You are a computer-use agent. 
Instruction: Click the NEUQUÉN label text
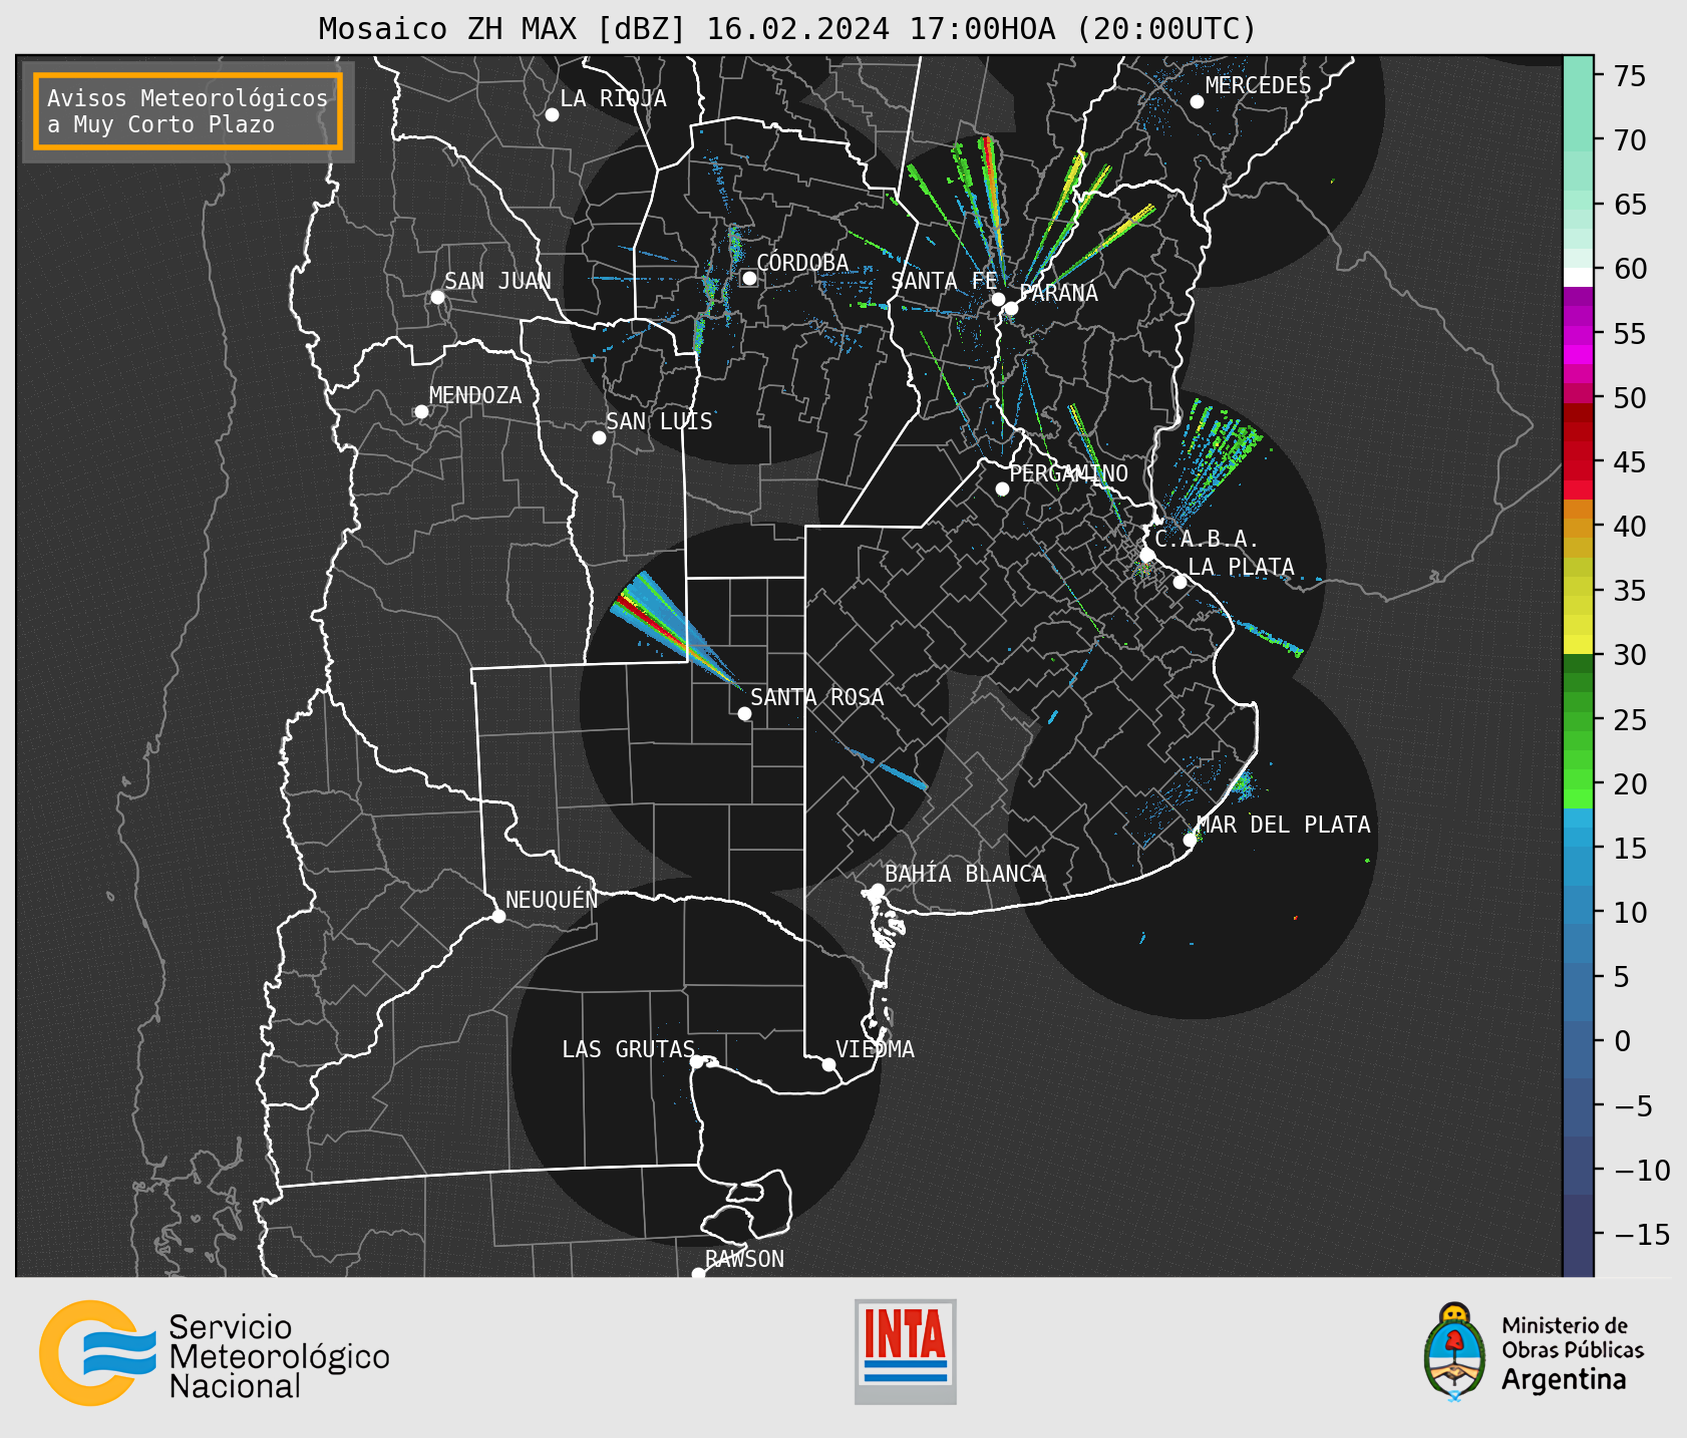tap(552, 899)
